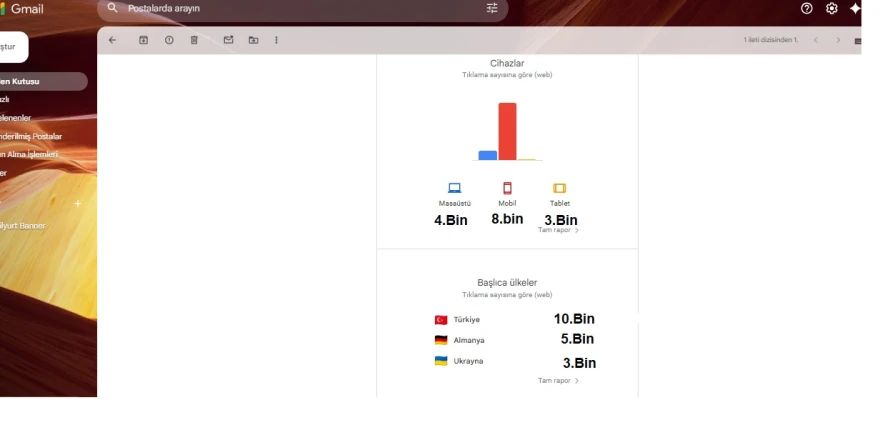880x440 pixels.
Task: Report this email as spam
Action: 169,40
